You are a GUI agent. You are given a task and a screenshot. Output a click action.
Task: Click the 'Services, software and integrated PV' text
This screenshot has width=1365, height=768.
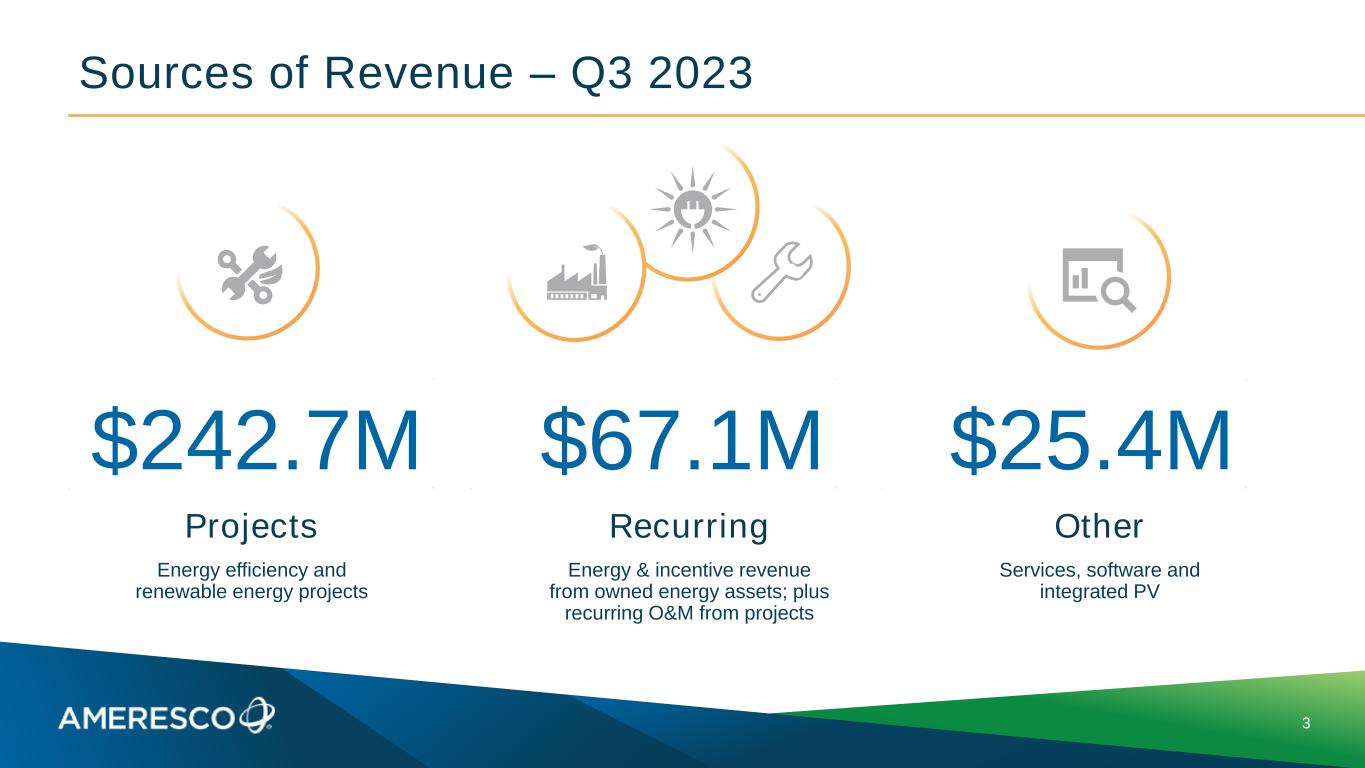click(1099, 581)
